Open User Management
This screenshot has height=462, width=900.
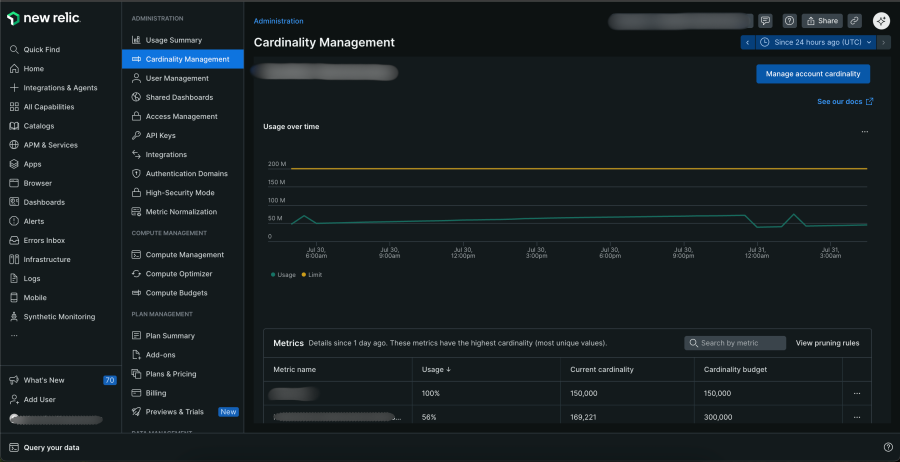click(x=170, y=78)
